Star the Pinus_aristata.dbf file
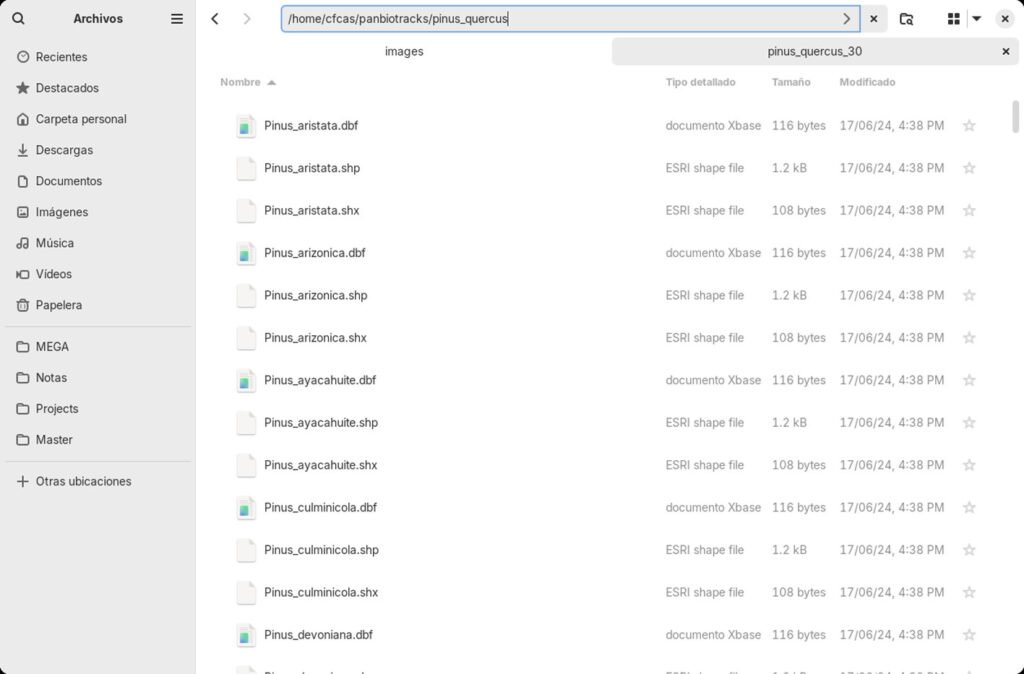Screen dimensions: 1024x674 pyautogui.click(x=968, y=126)
